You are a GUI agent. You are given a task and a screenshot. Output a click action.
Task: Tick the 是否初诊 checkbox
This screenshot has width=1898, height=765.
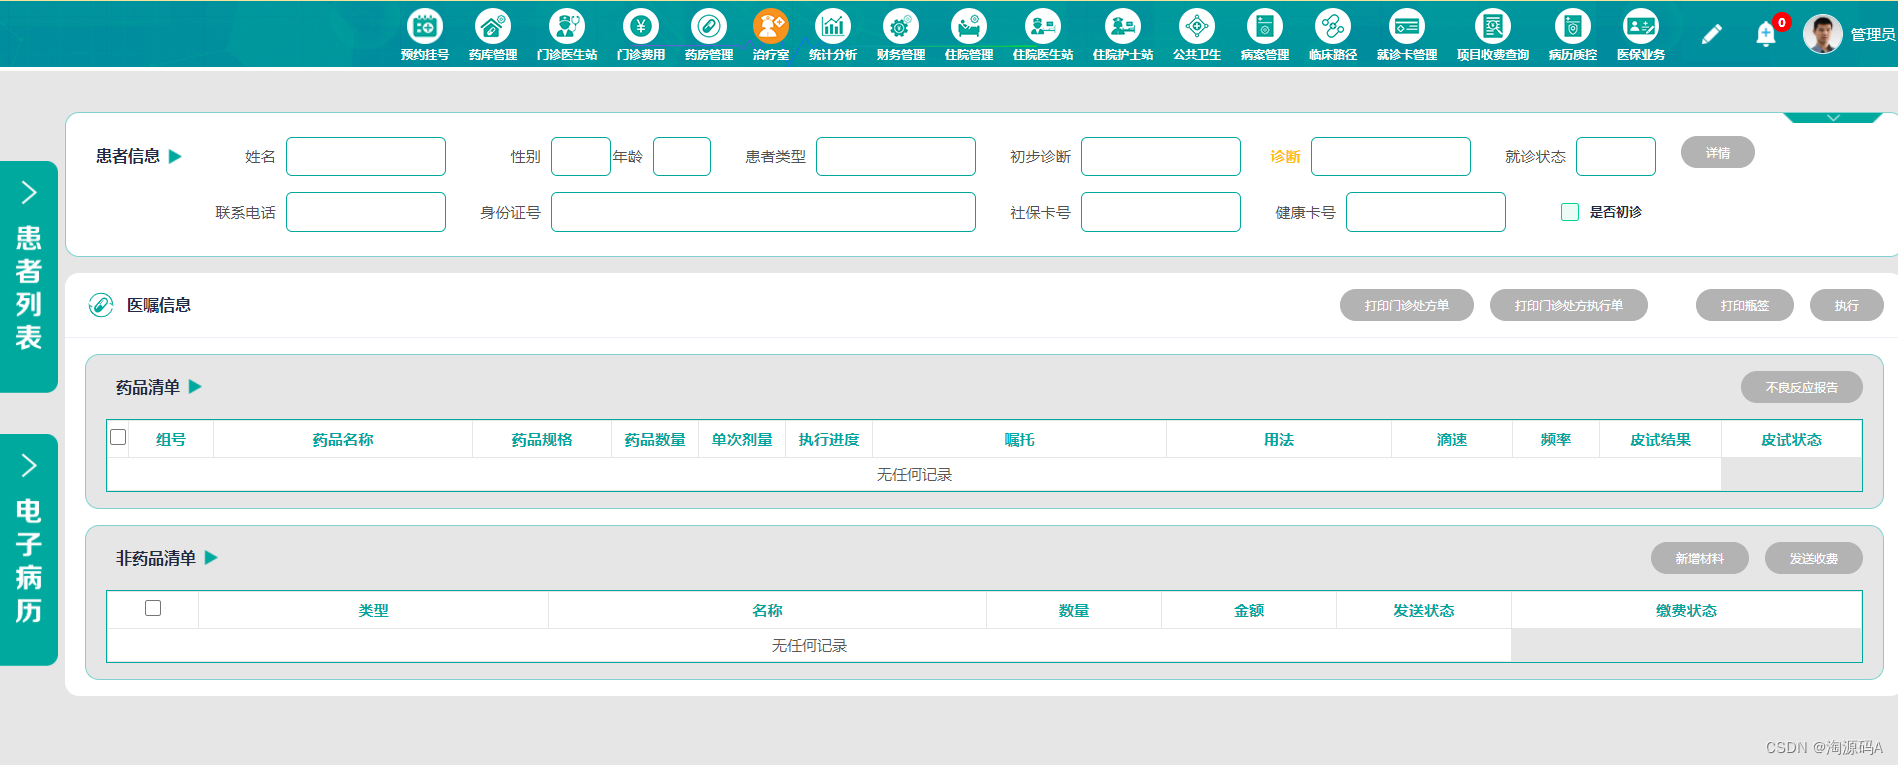(x=1570, y=212)
